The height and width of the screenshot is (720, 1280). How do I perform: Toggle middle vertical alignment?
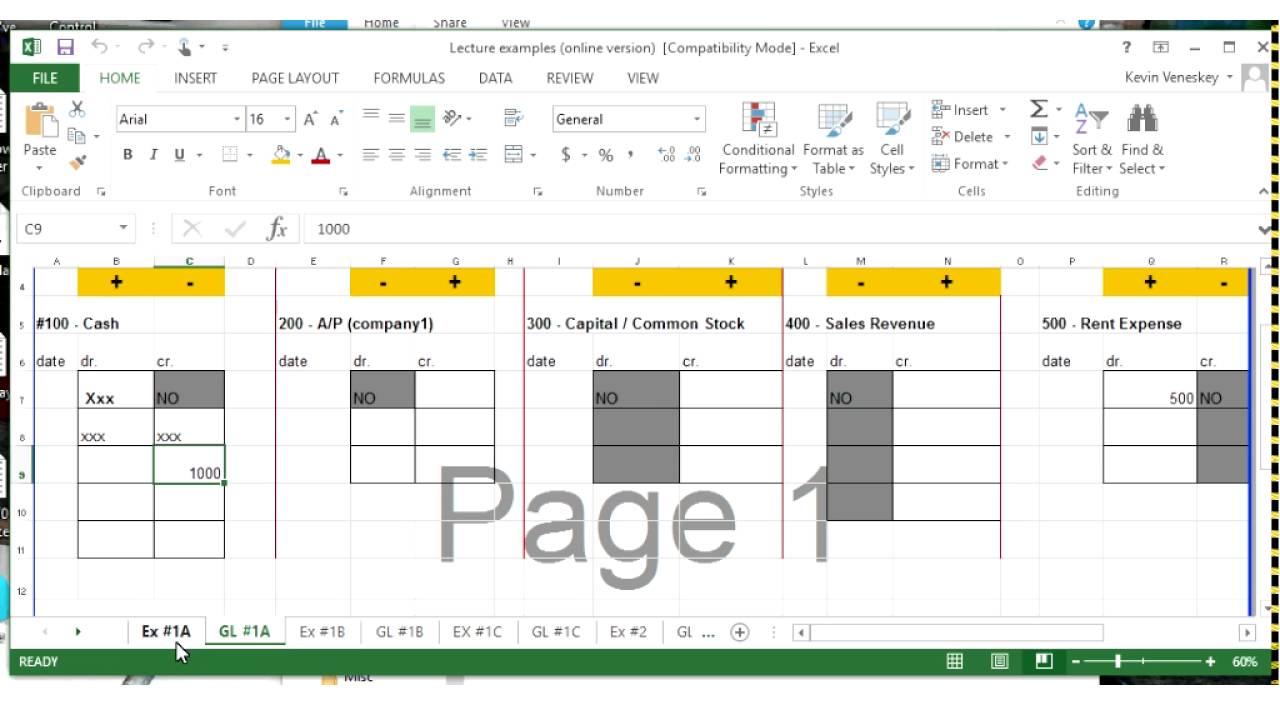(397, 118)
